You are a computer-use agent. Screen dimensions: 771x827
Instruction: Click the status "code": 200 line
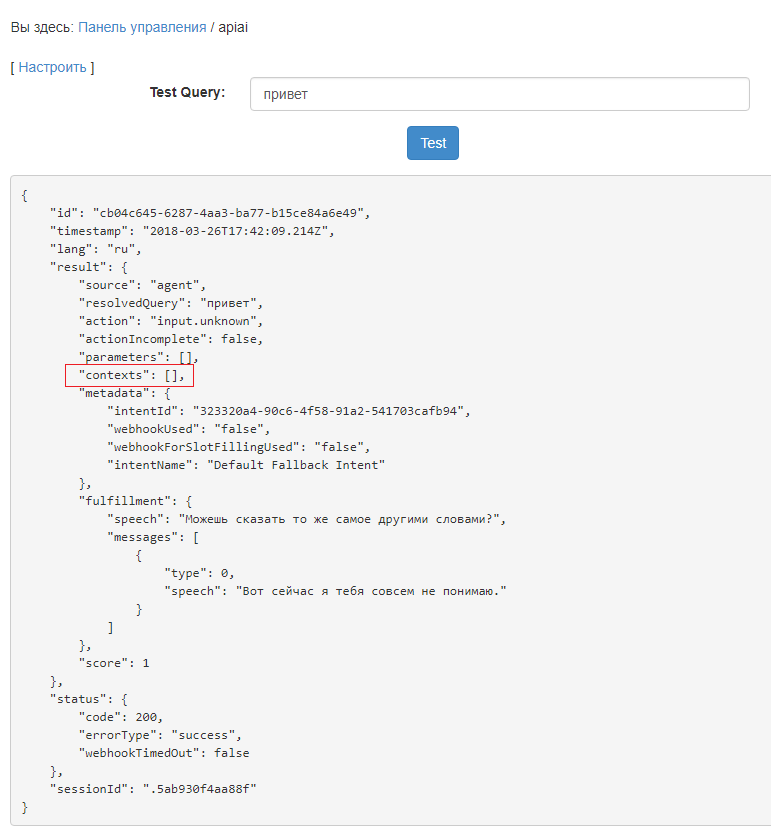click(x=120, y=717)
